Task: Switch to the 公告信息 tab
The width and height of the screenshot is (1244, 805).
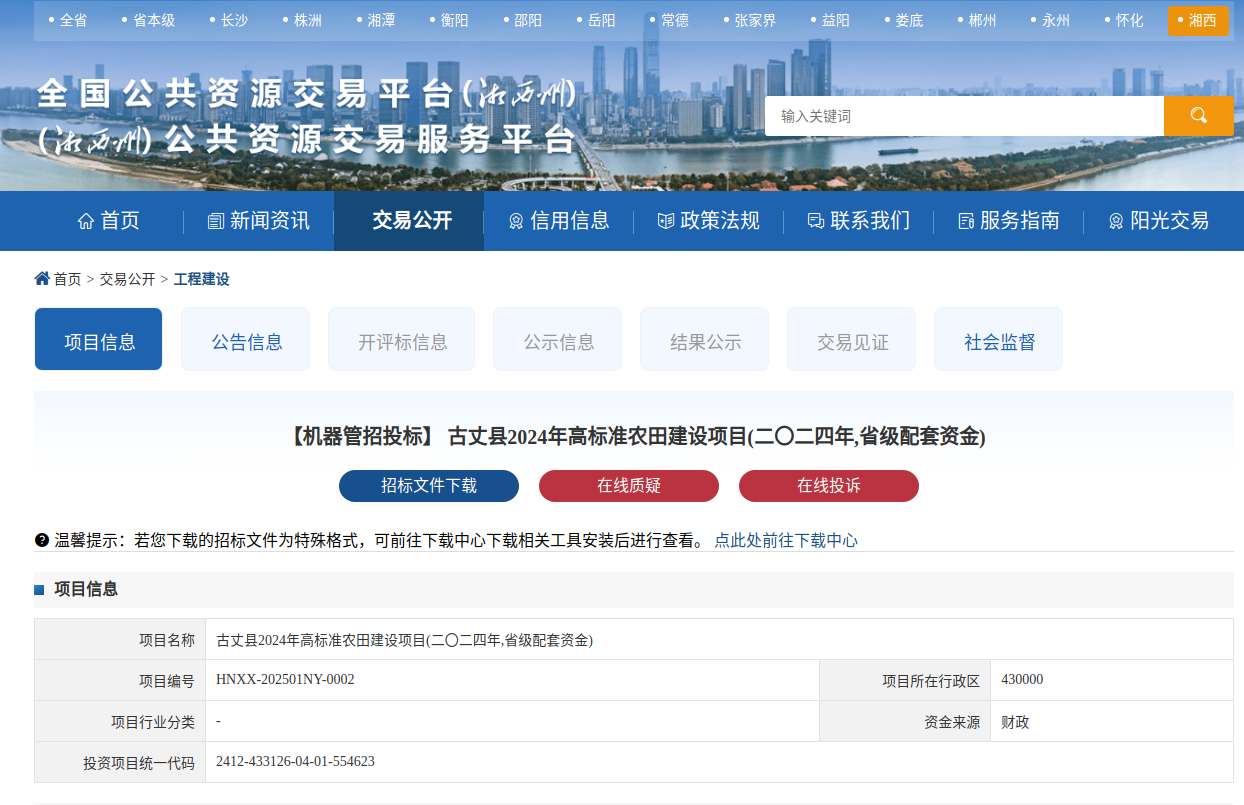Action: coord(246,339)
